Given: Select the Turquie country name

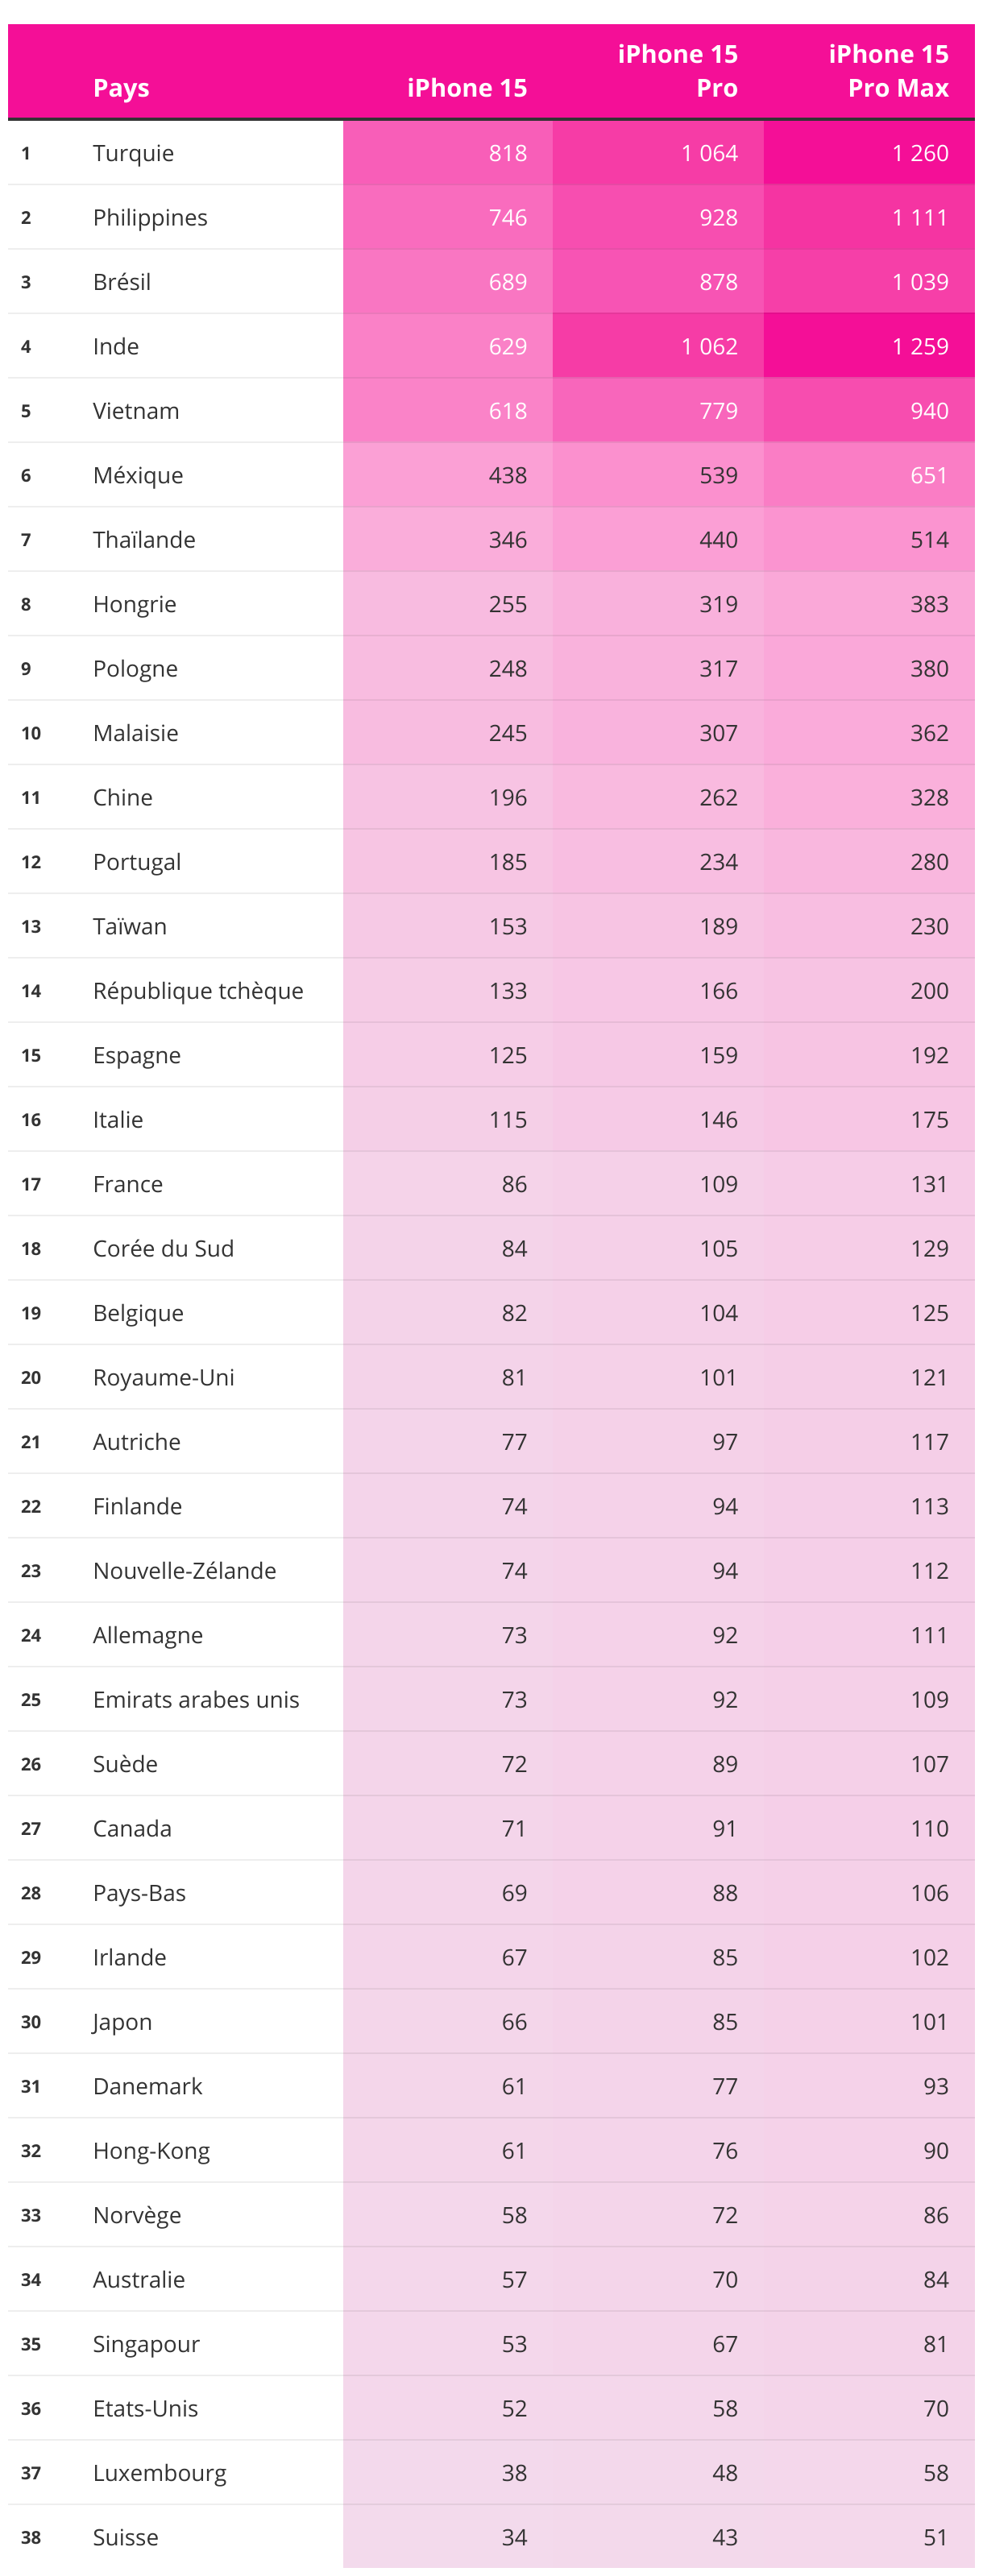Looking at the screenshot, I should [x=133, y=153].
